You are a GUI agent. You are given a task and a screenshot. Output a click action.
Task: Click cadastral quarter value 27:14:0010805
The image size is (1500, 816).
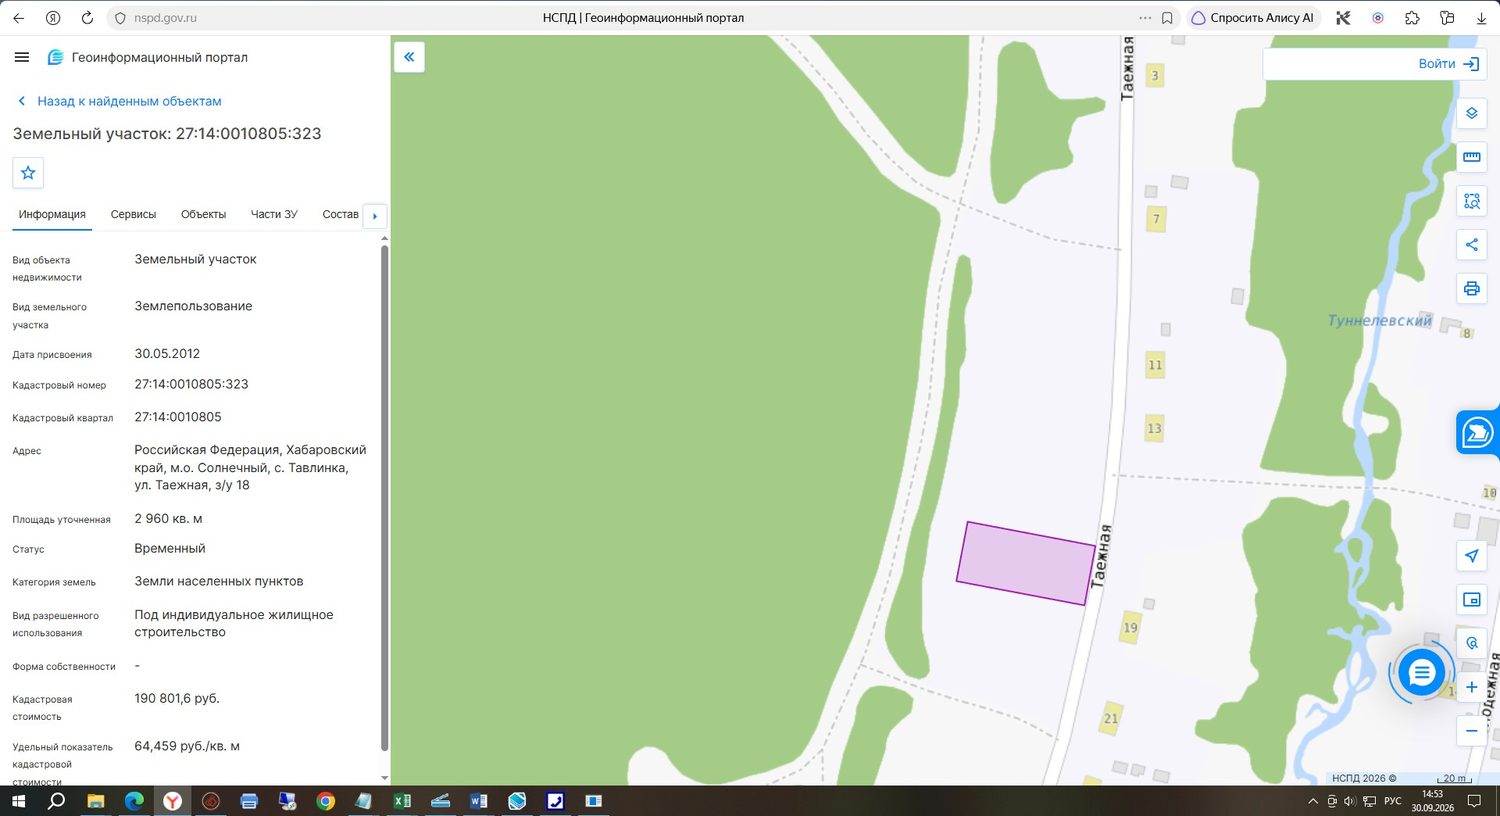point(178,417)
